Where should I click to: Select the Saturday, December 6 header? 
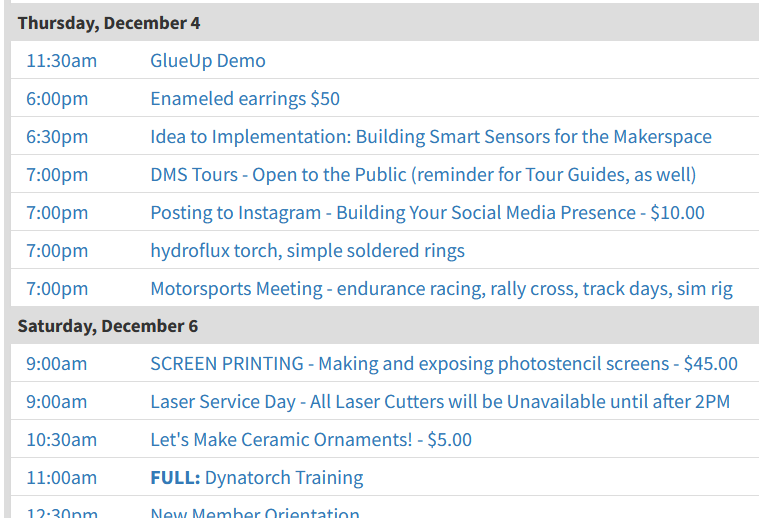pos(108,326)
